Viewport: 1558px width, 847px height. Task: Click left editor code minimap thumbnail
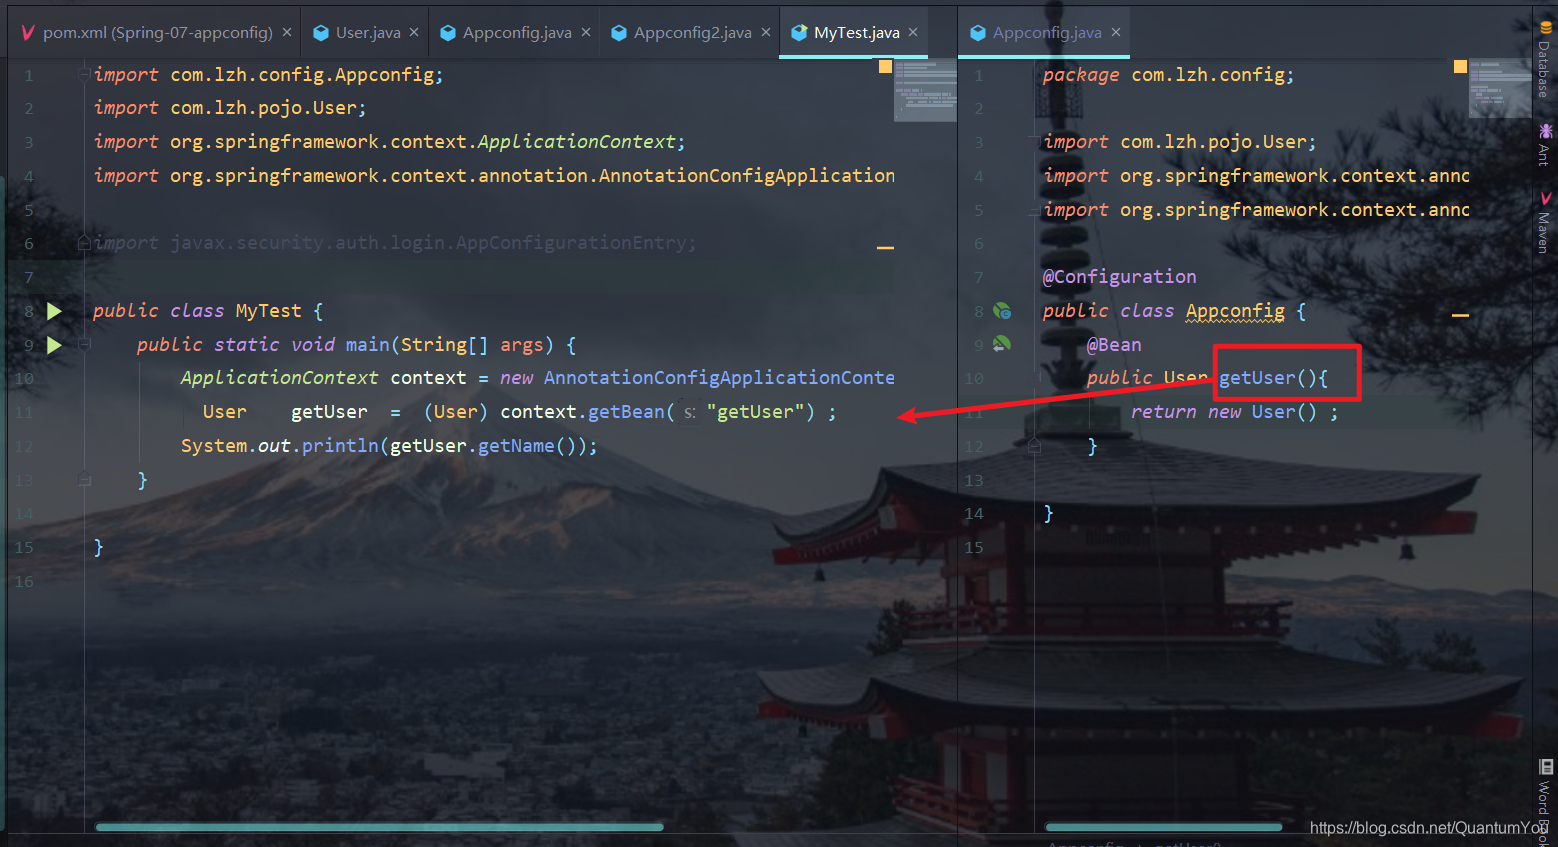[x=924, y=90]
